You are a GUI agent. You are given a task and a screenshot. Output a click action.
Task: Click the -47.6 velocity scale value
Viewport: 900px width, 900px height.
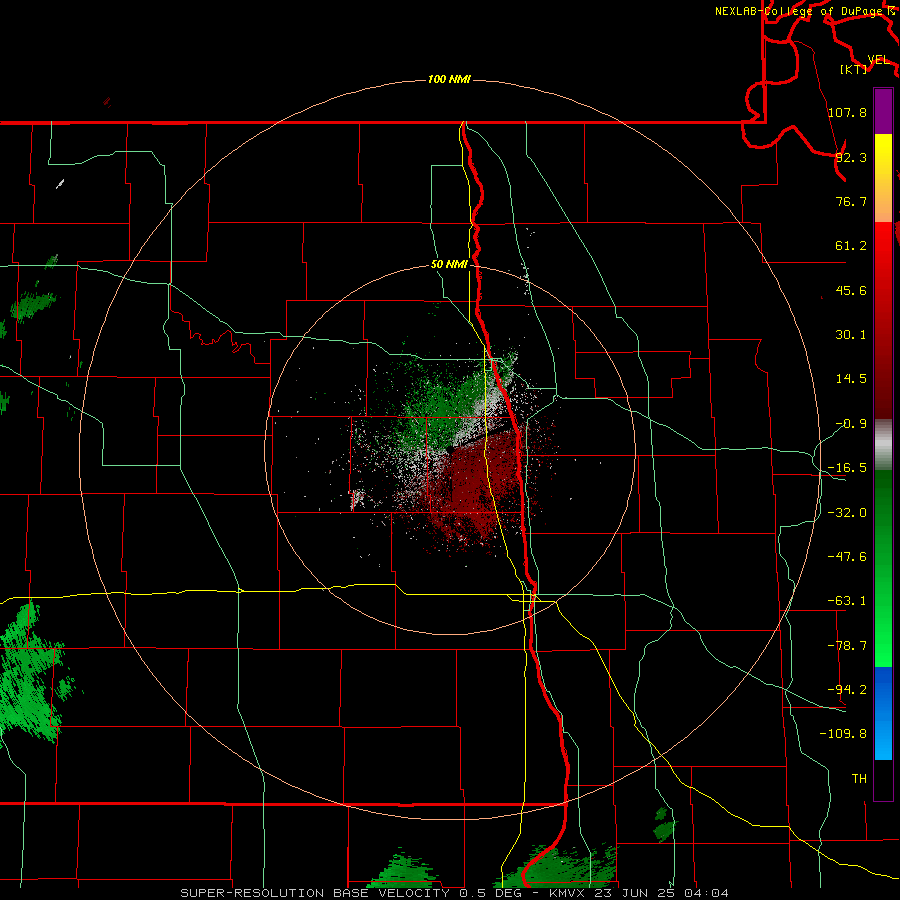pos(847,557)
